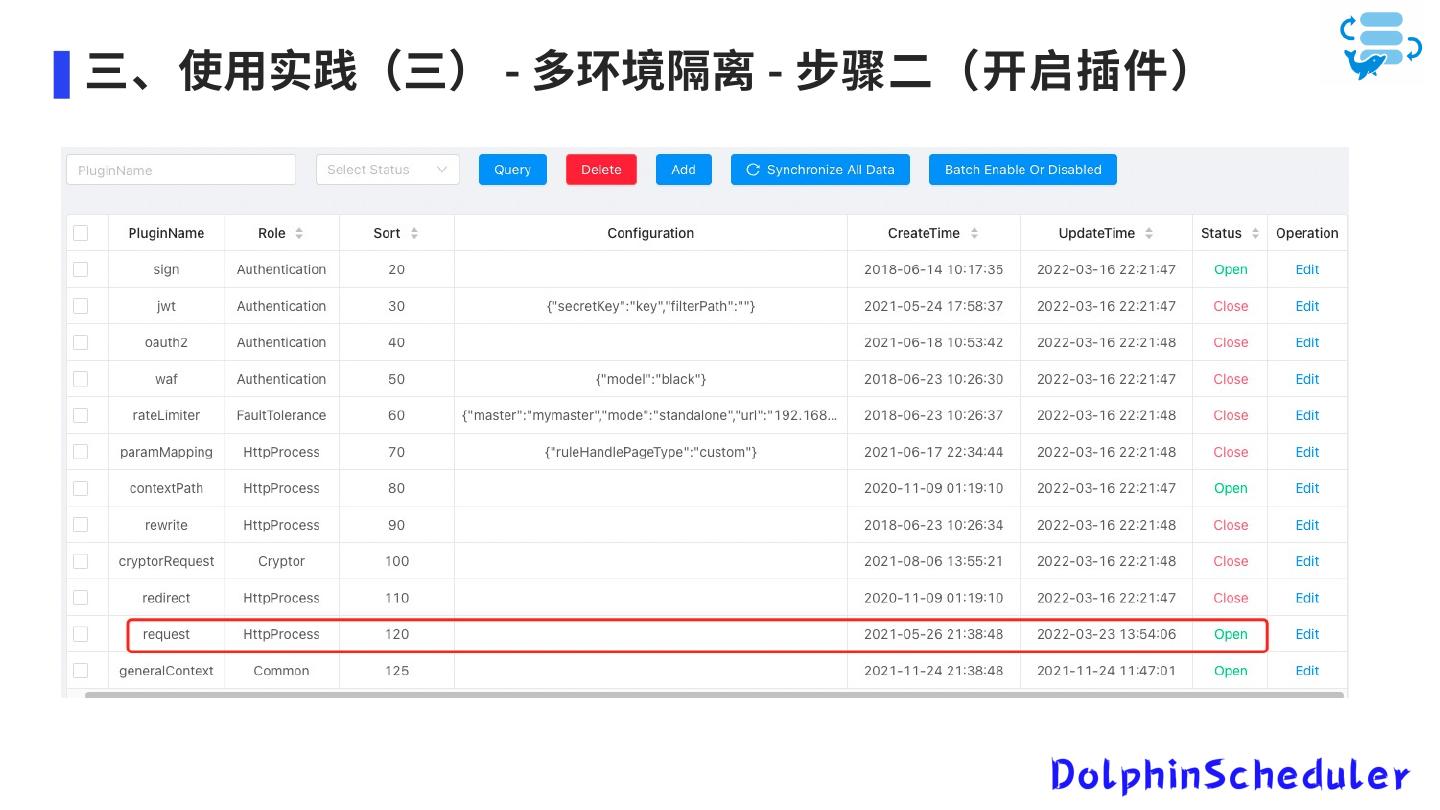Tick the rateLimiter plugin checkbox
Screen dimensions: 1440x810
tap(81, 415)
